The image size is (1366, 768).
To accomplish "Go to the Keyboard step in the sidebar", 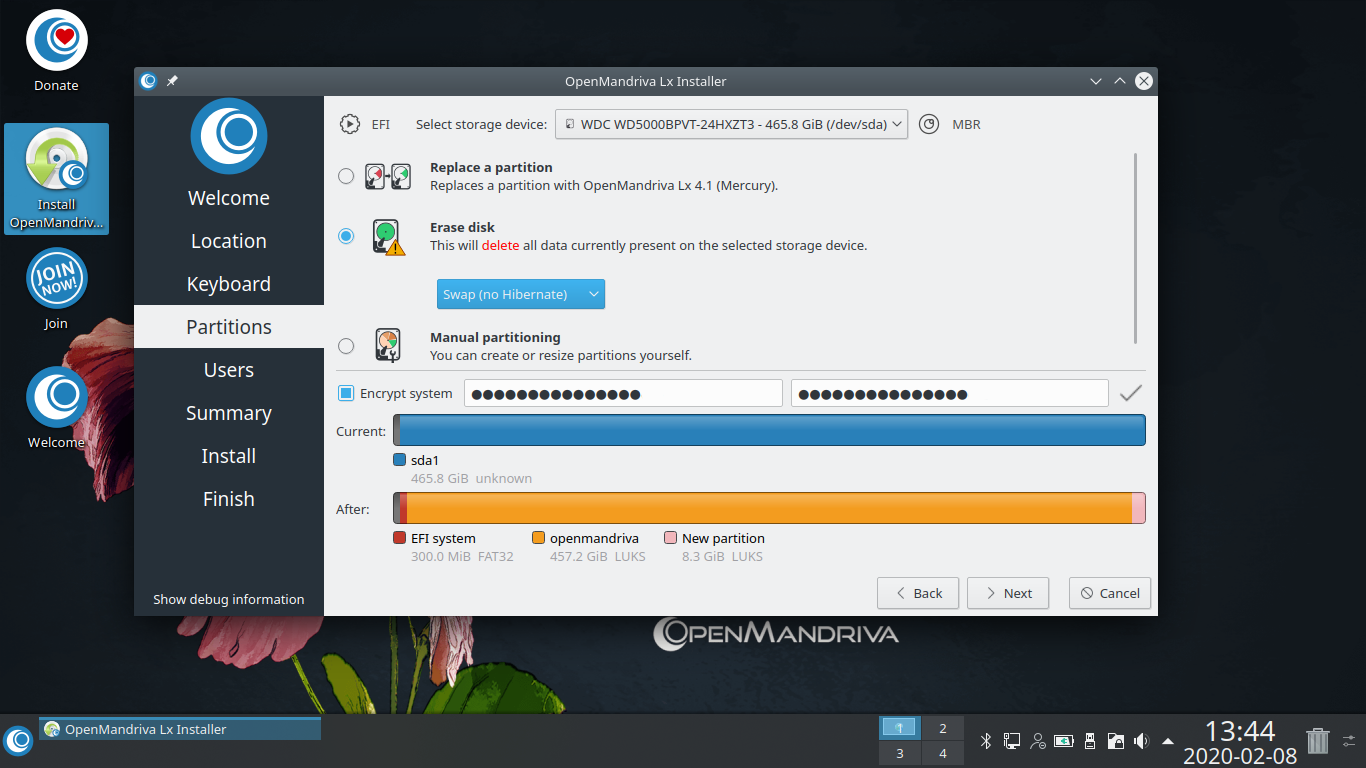I will (229, 284).
